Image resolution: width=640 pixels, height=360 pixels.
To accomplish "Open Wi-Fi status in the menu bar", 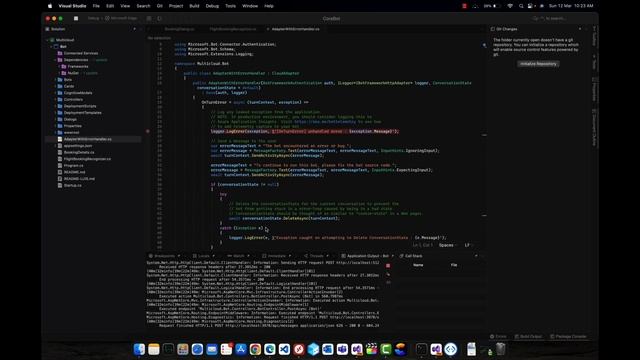I will [510, 6].
